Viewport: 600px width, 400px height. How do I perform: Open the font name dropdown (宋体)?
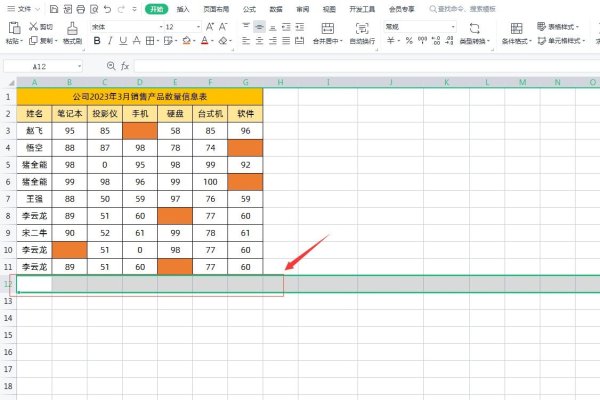(x=161, y=27)
